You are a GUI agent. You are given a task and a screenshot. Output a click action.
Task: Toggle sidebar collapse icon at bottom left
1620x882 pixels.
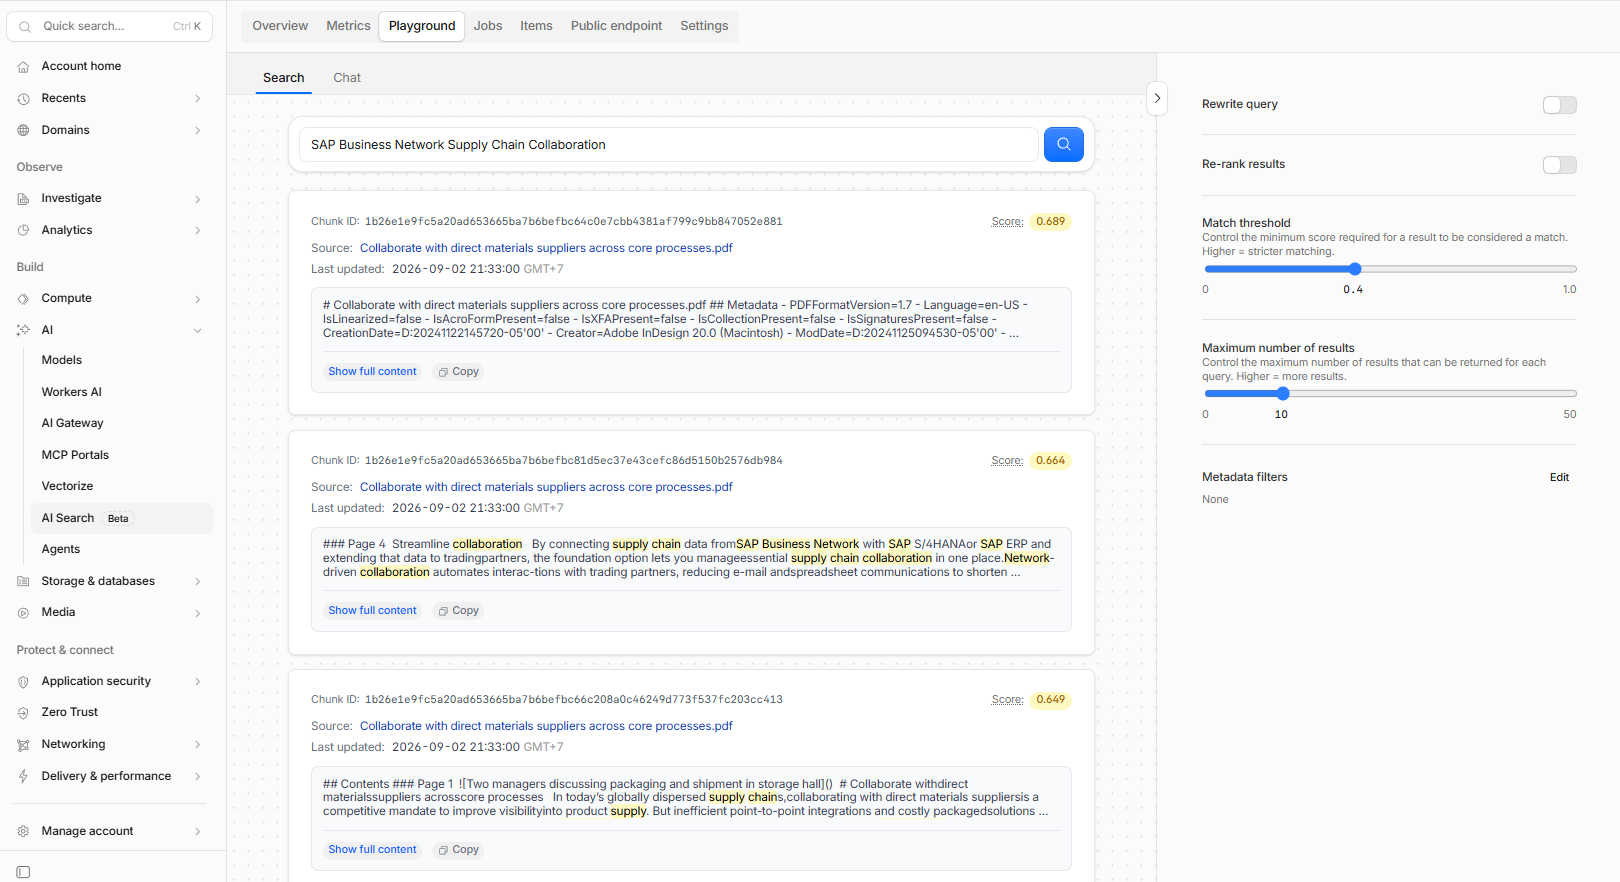(23, 872)
